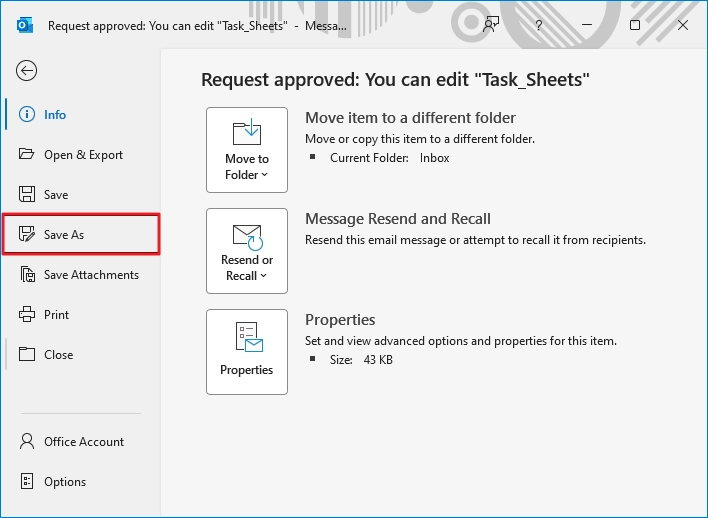Open Outlook Options

pyautogui.click(x=81, y=481)
